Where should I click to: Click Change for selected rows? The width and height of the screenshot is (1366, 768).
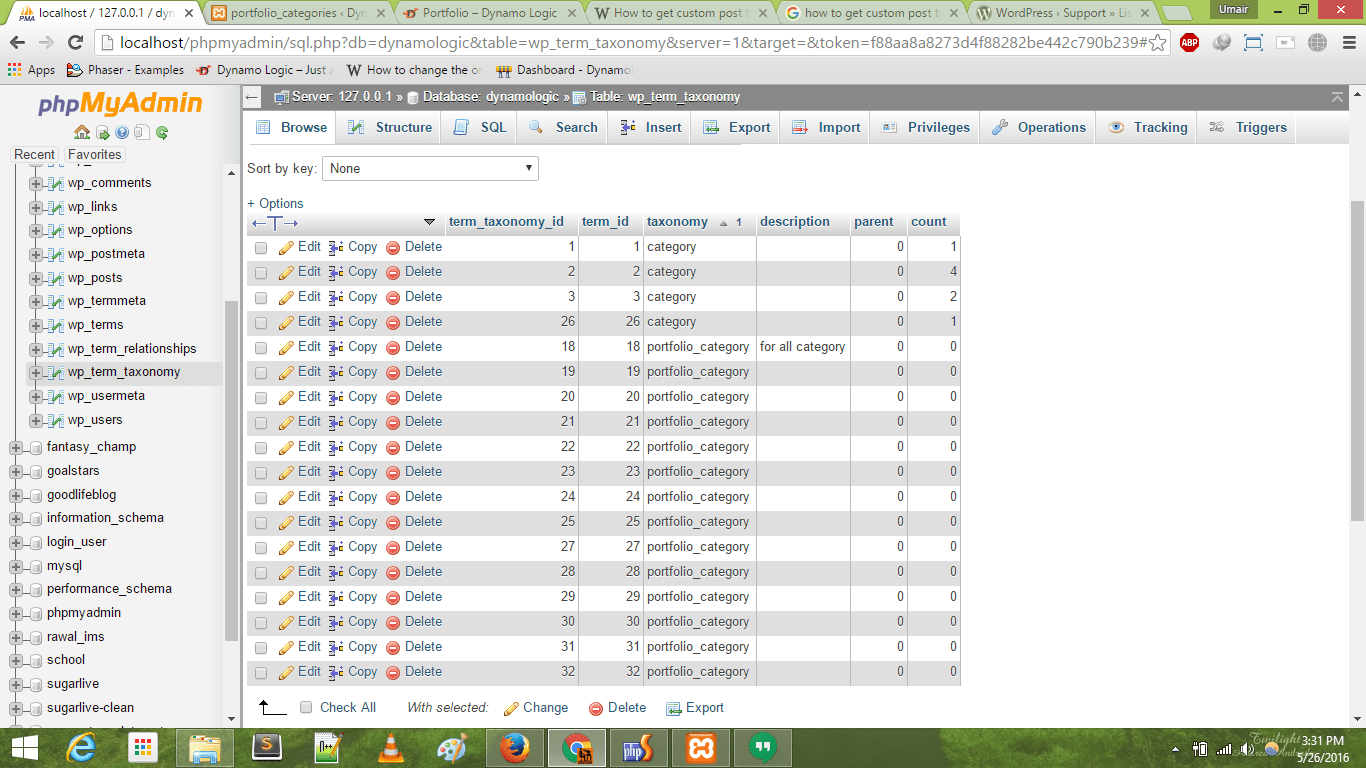(x=536, y=707)
